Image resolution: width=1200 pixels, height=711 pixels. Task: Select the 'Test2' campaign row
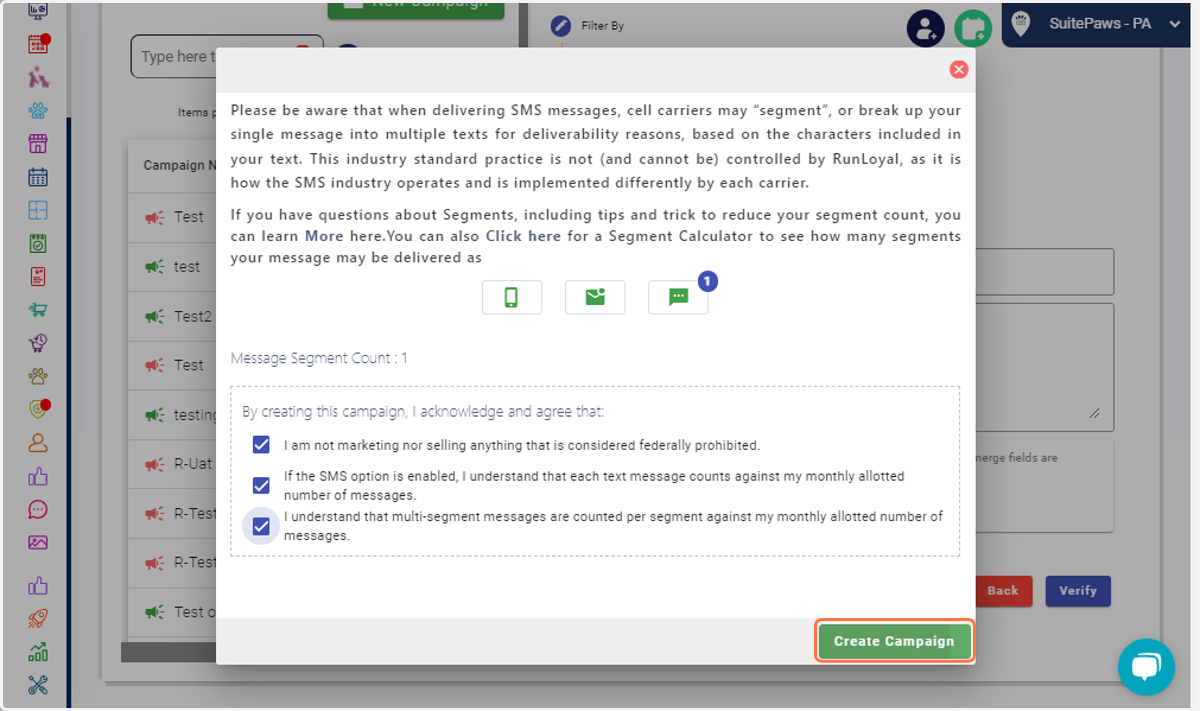tap(172, 316)
